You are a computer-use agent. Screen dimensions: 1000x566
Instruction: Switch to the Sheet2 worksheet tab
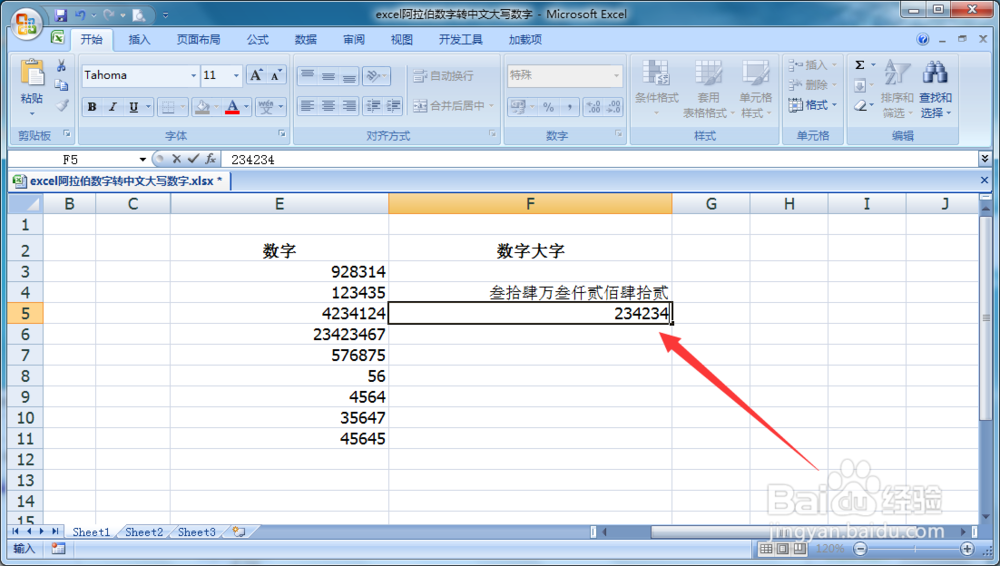point(143,532)
